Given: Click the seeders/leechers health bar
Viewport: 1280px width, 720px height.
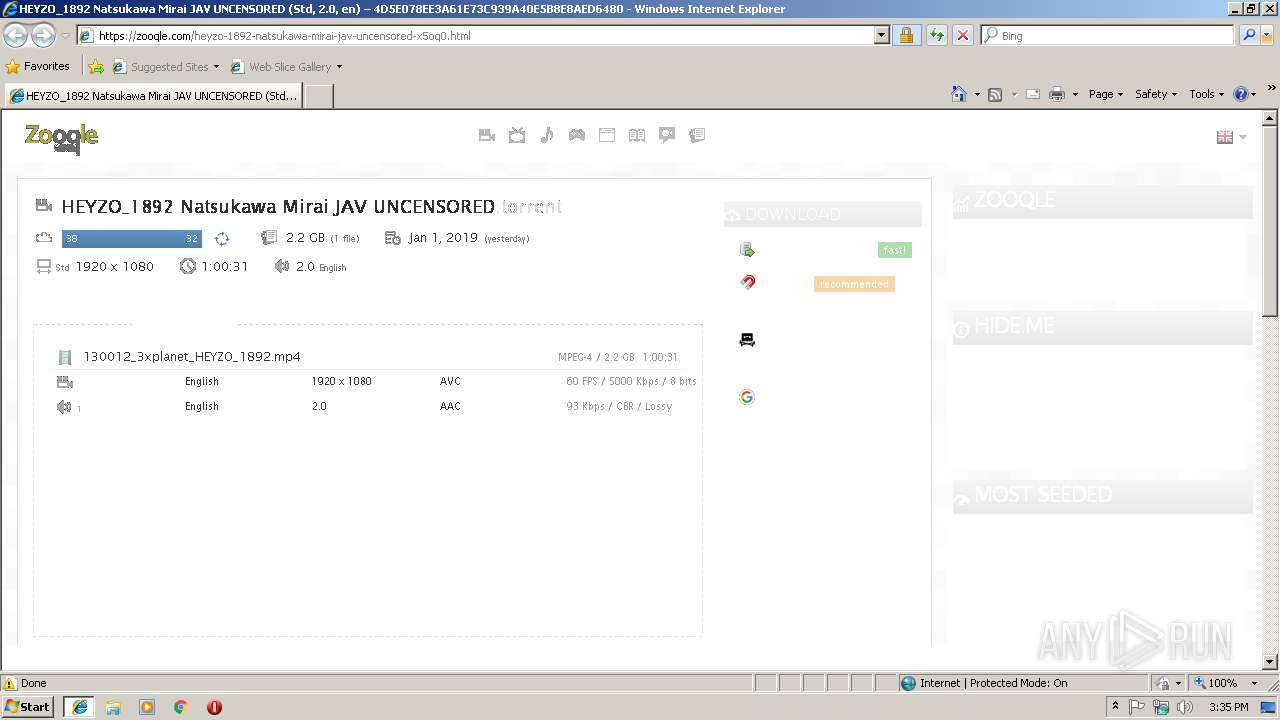Looking at the screenshot, I should tap(131, 238).
